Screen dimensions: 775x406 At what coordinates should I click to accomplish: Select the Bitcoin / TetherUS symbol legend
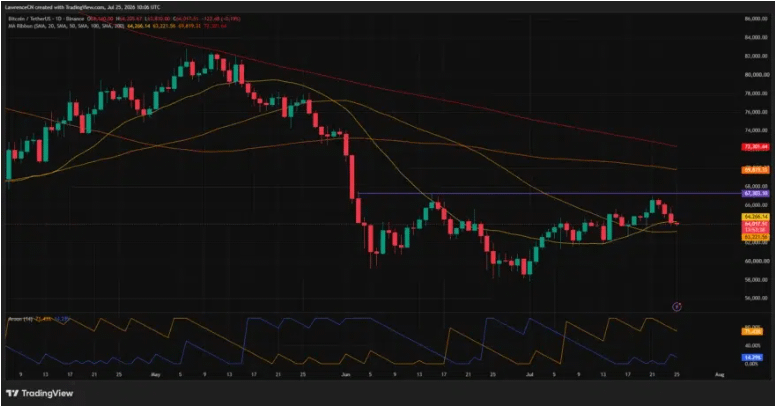[47, 19]
